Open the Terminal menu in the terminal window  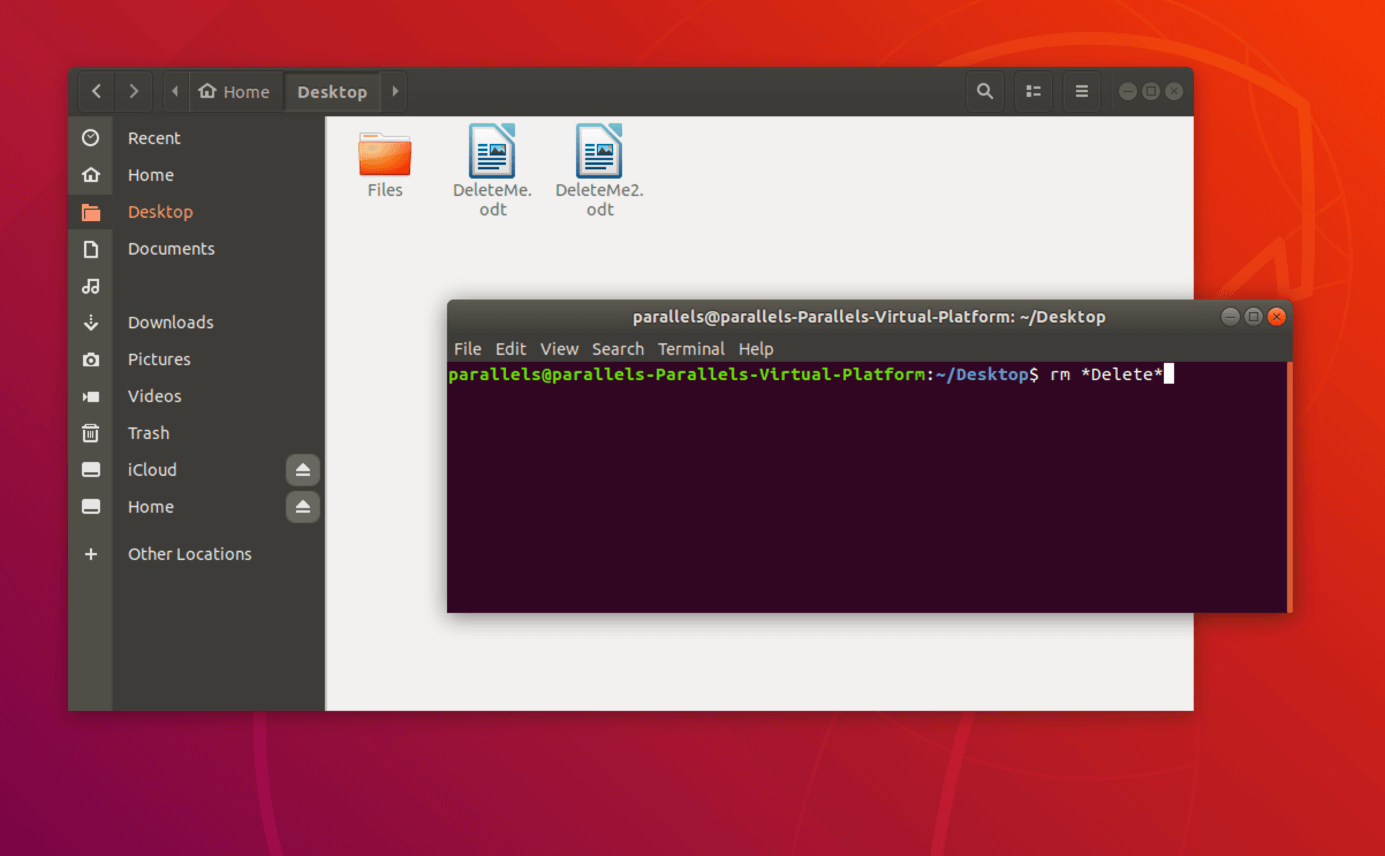(691, 349)
